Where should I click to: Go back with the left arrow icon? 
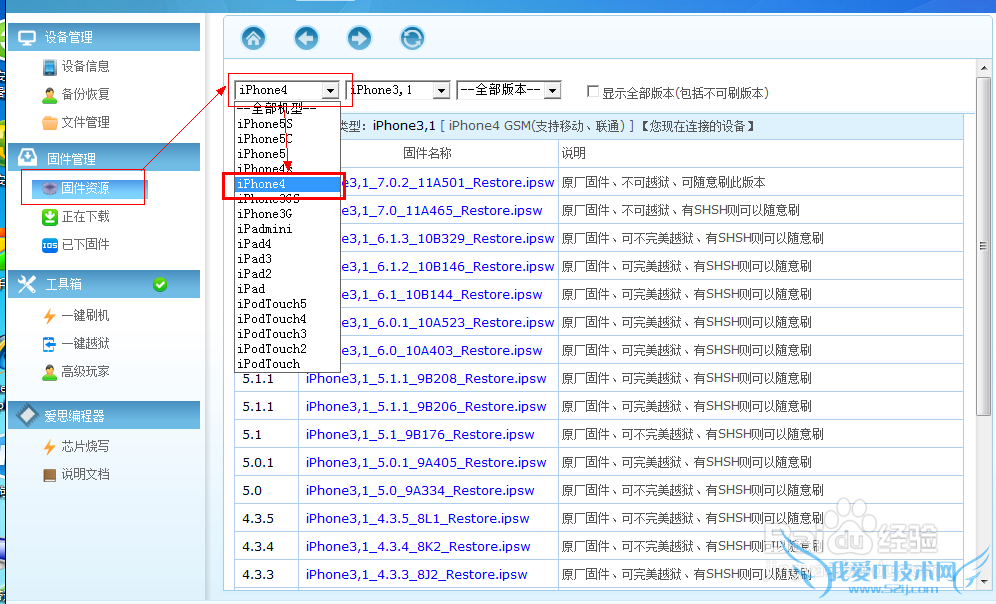[306, 38]
